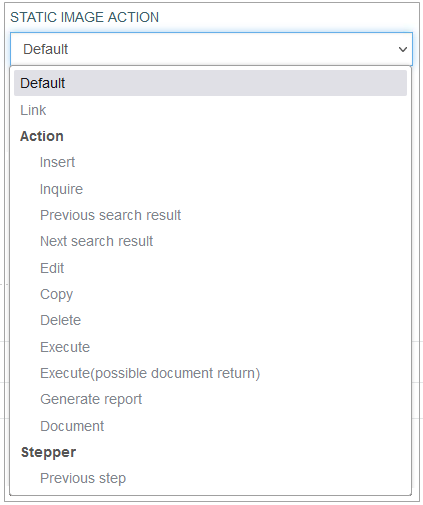The height and width of the screenshot is (505, 423).
Task: Select the plain Execute action
Action: pos(210,347)
